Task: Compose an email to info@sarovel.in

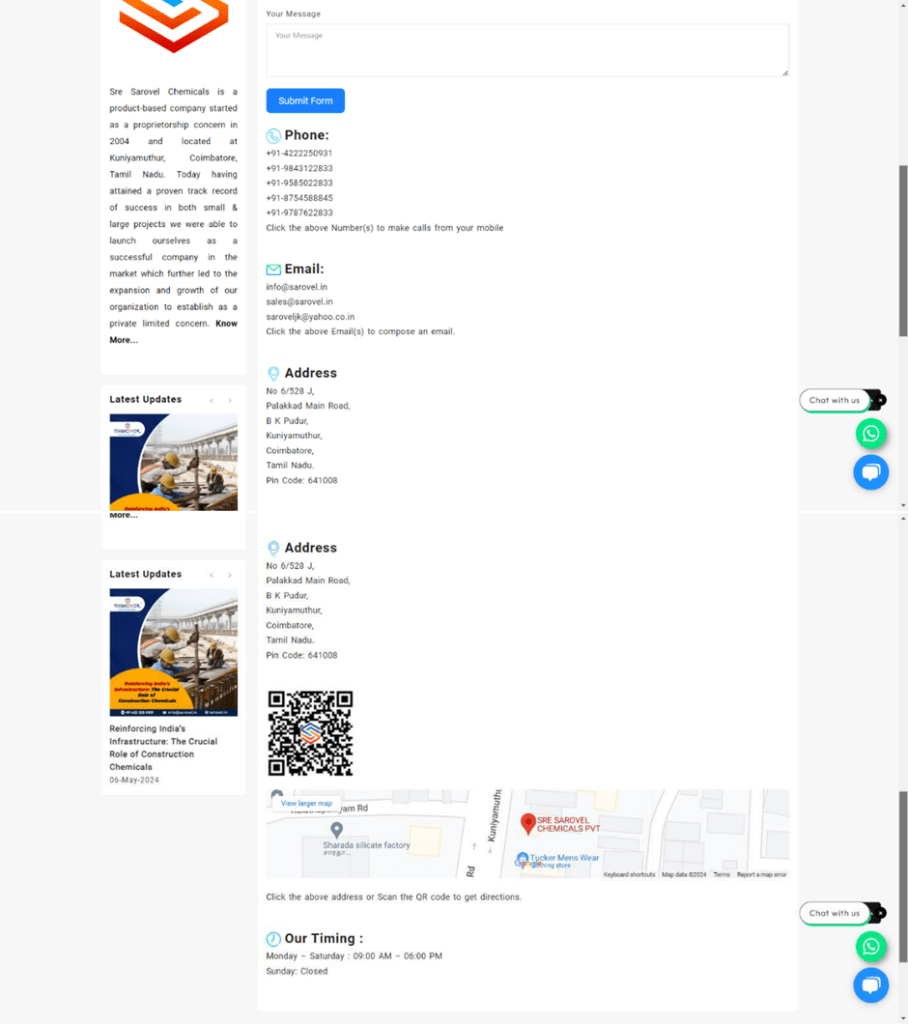Action: coord(297,287)
